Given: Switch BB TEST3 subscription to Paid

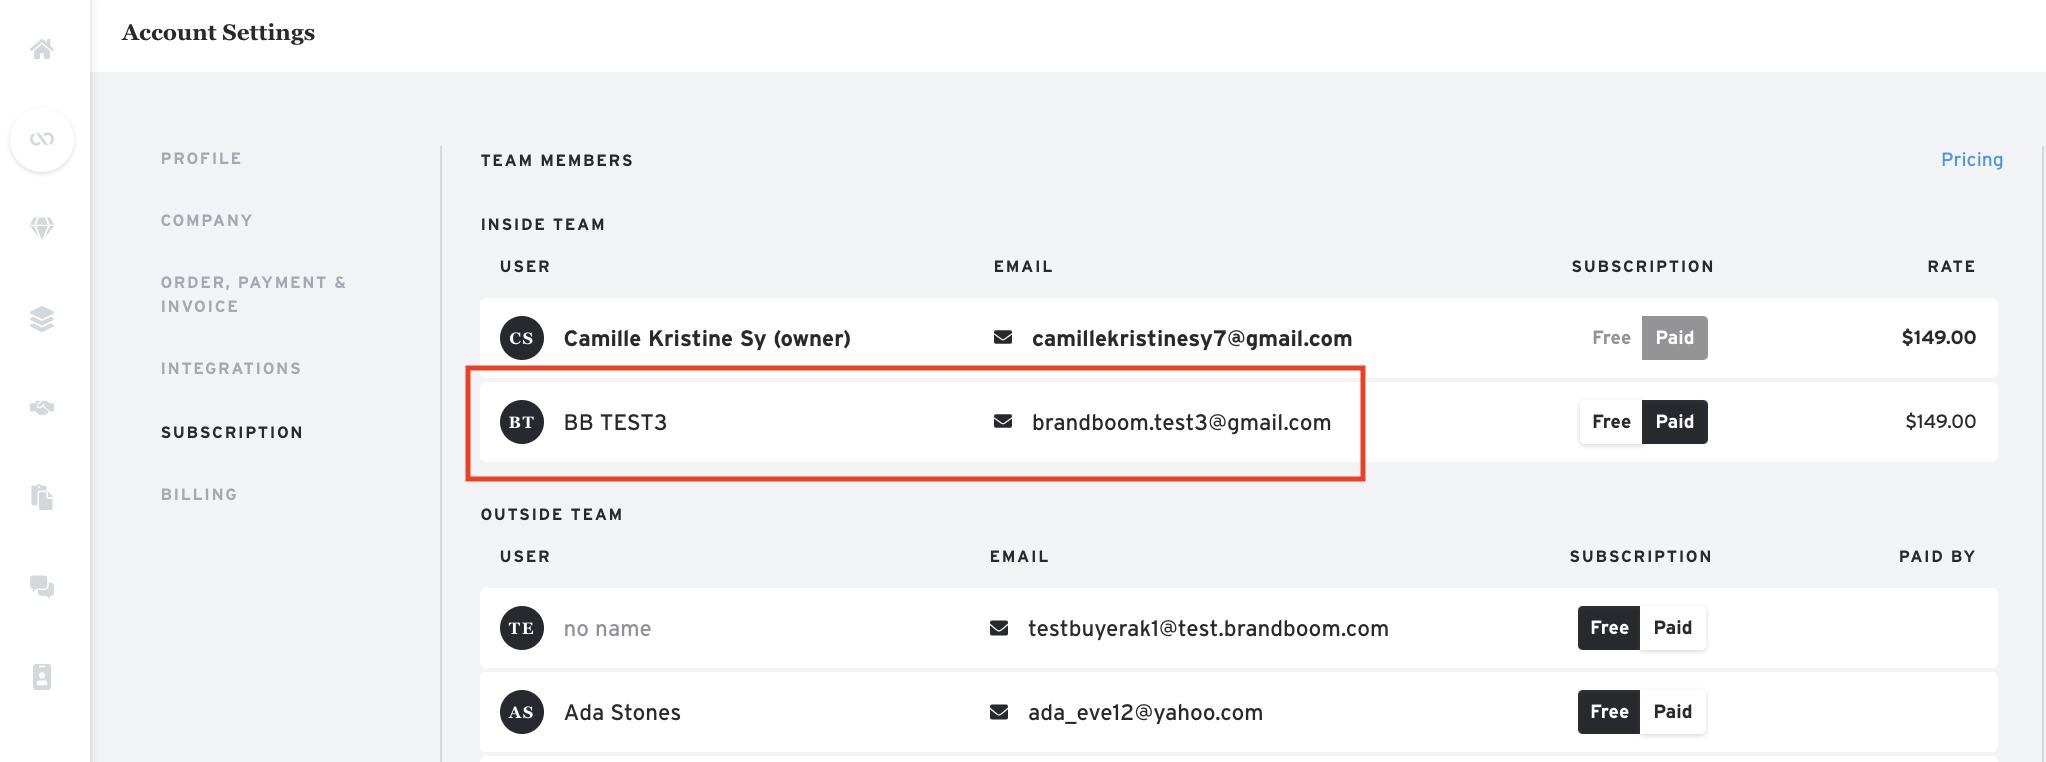Looking at the screenshot, I should [1675, 422].
